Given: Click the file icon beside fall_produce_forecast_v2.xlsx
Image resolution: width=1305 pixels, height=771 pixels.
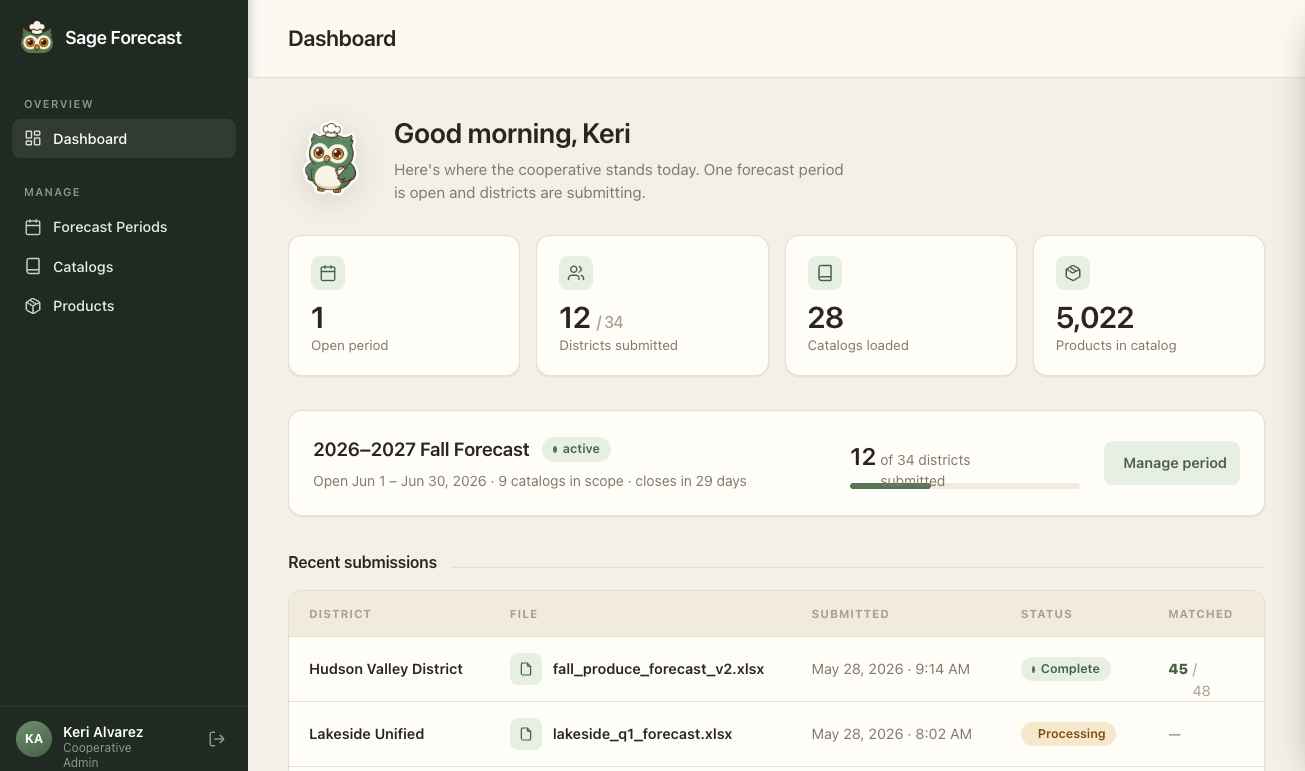Looking at the screenshot, I should 526,669.
